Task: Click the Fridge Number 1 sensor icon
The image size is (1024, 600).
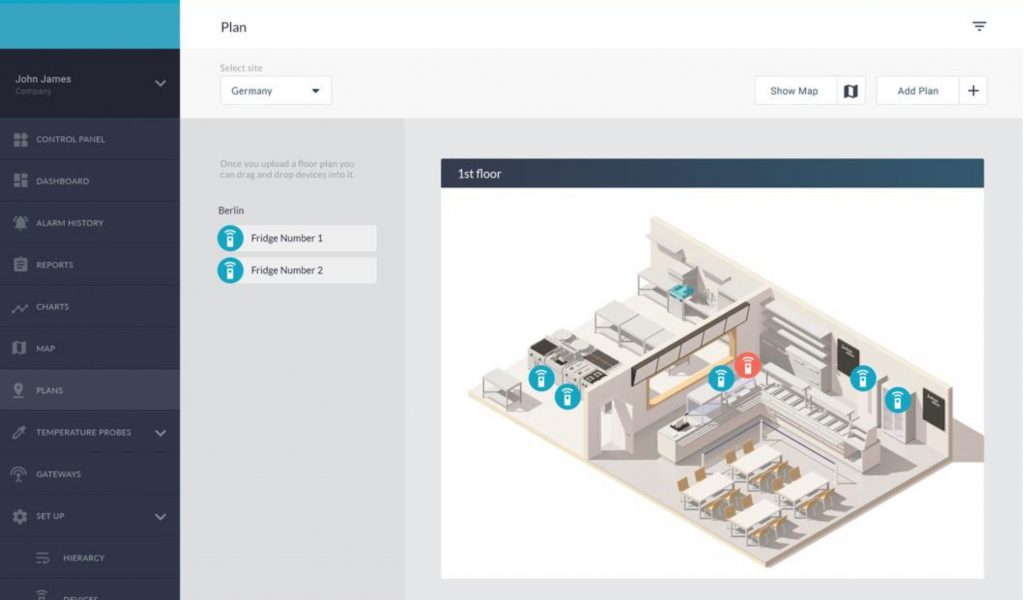Action: click(230, 238)
